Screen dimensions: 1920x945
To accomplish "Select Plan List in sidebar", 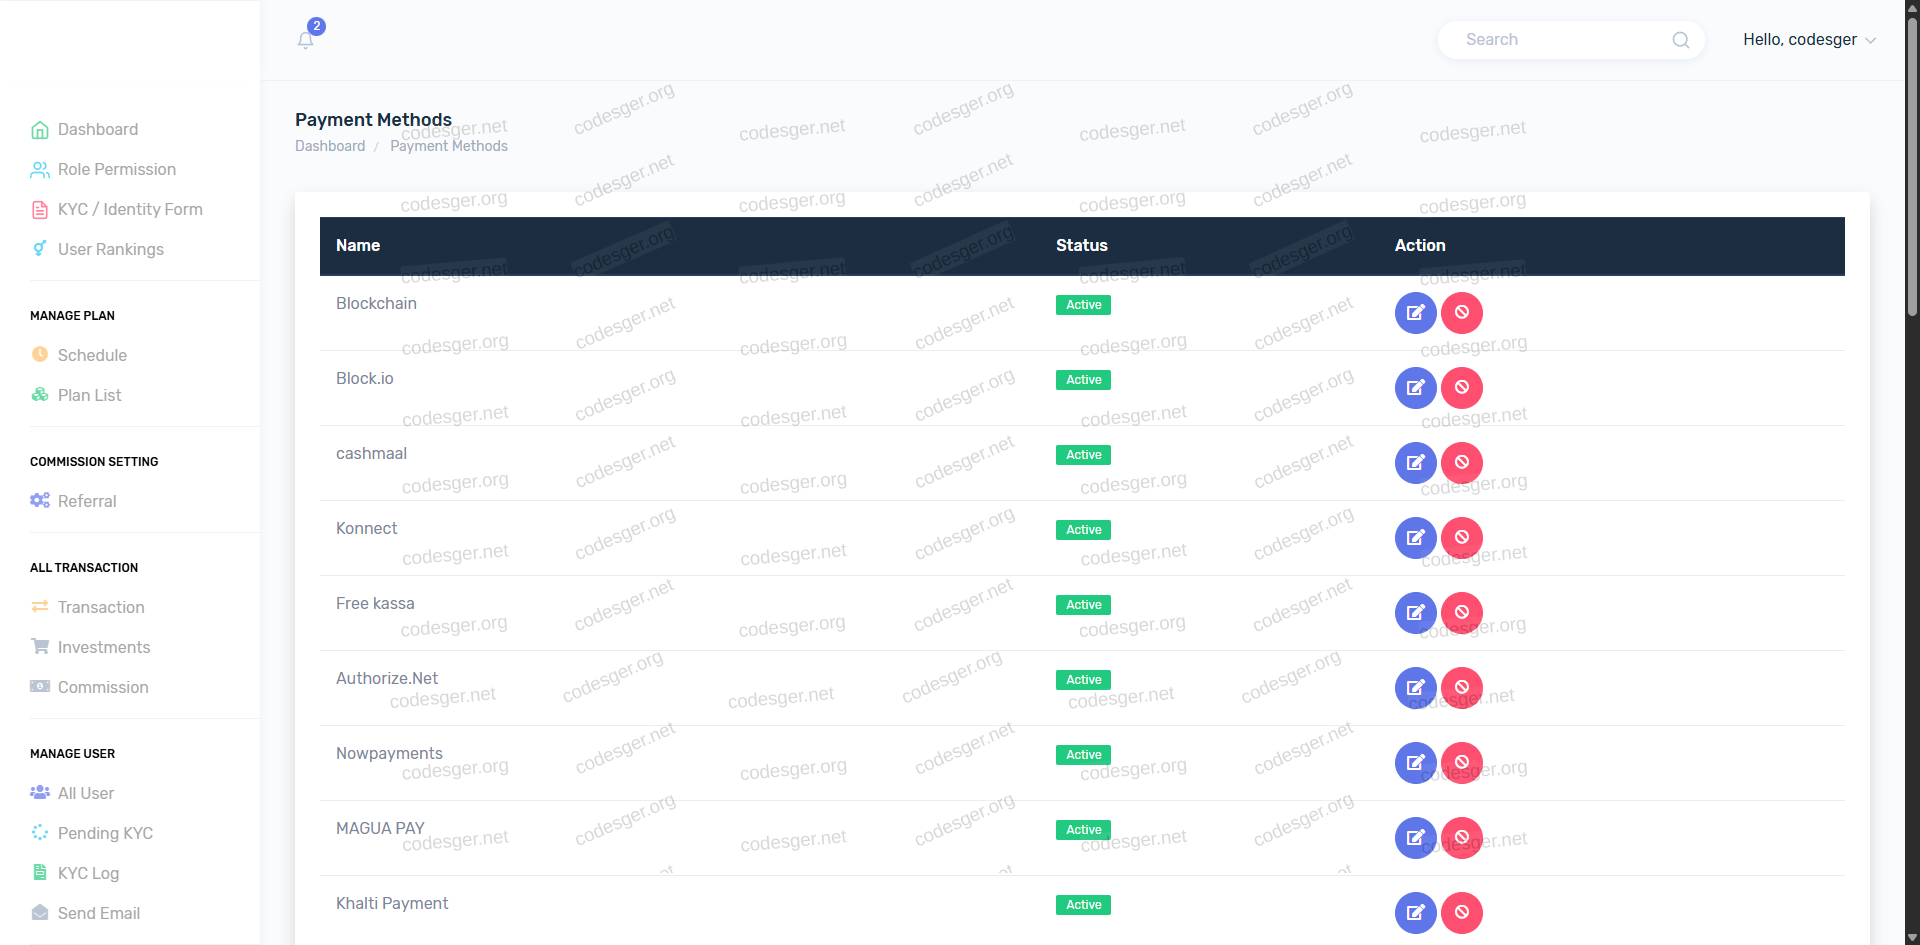I will pos(89,396).
